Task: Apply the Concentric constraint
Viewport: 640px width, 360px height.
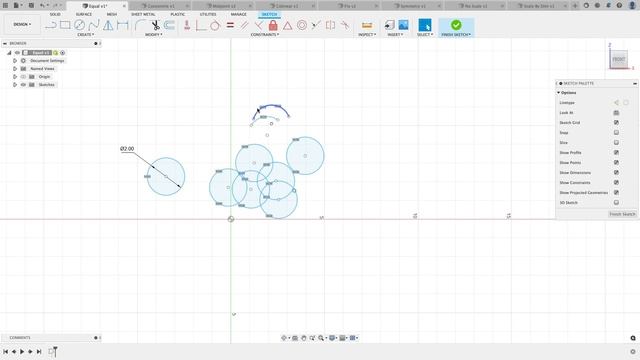Action: click(302, 25)
